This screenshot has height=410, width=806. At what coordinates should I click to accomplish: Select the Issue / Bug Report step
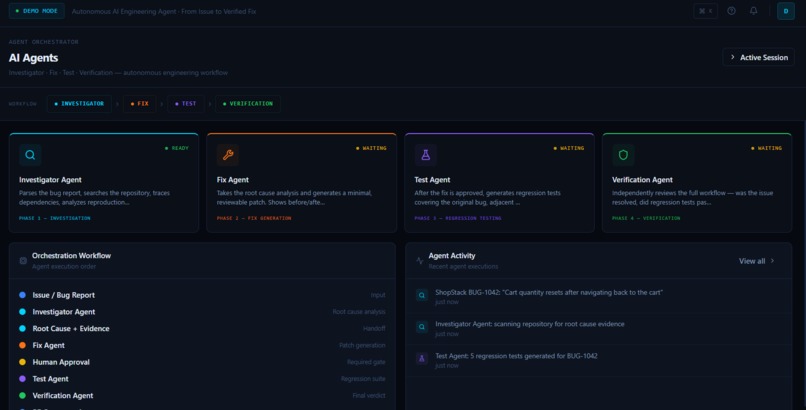coord(203,295)
